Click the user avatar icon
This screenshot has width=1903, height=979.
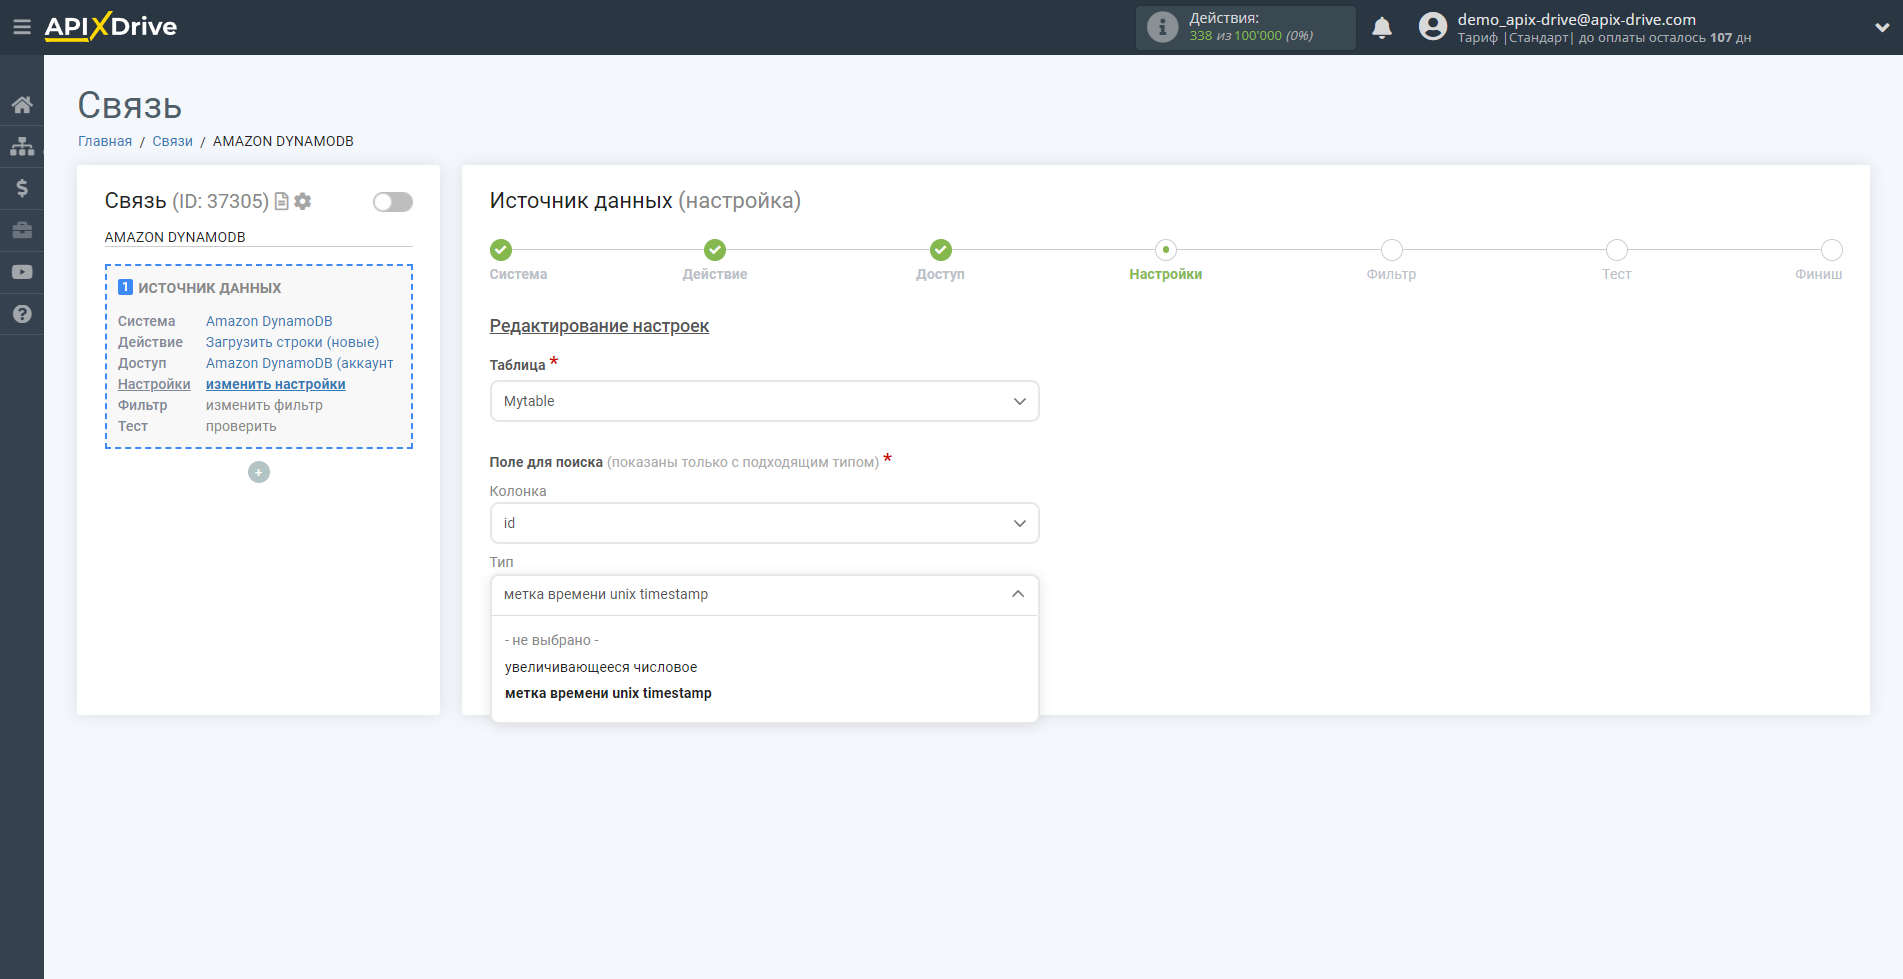pyautogui.click(x=1433, y=27)
